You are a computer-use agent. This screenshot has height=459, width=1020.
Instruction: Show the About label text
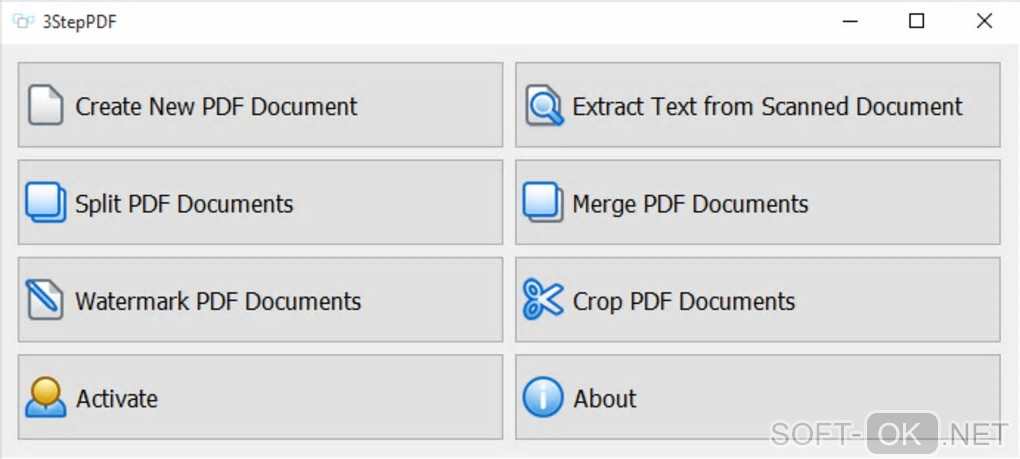click(605, 398)
